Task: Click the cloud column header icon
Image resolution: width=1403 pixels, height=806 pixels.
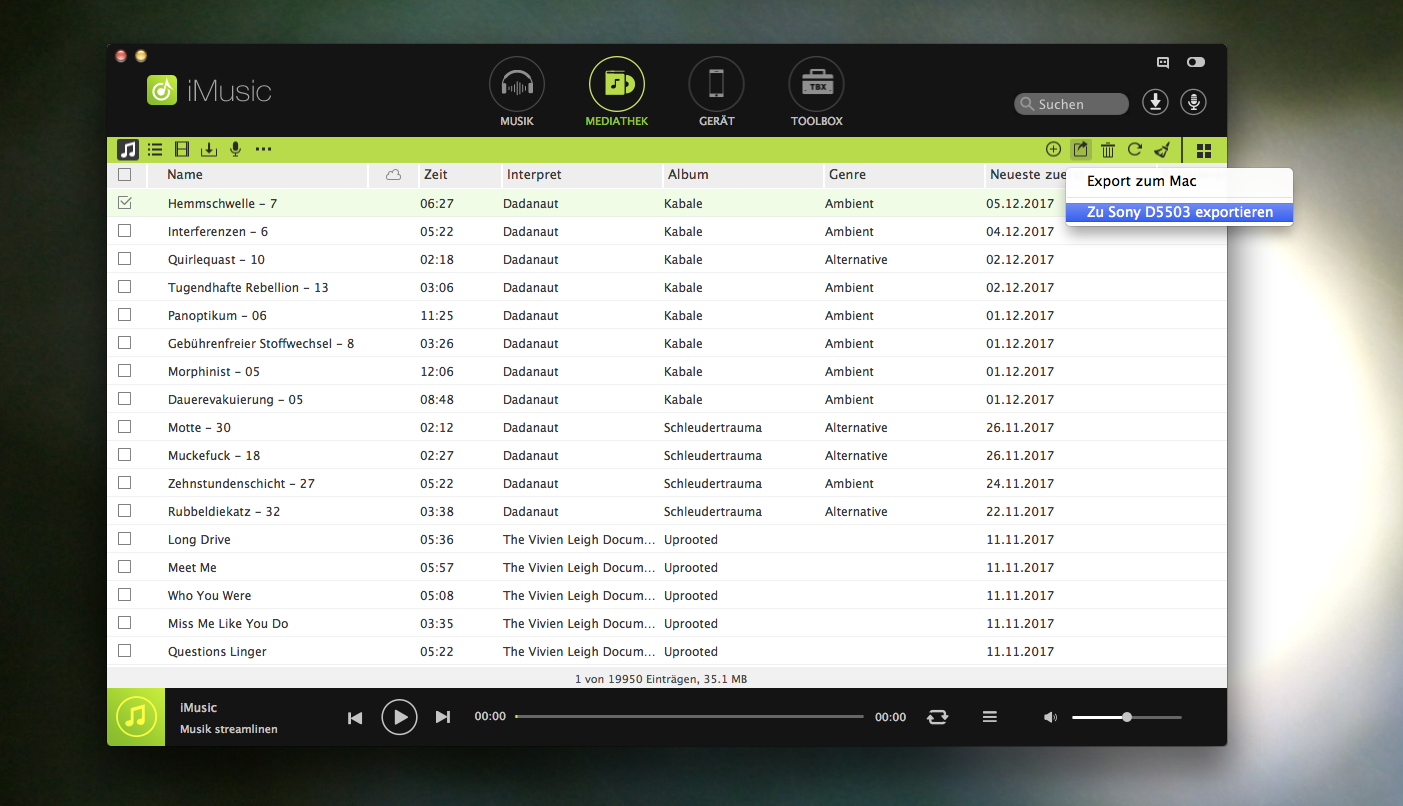Action: point(393,175)
